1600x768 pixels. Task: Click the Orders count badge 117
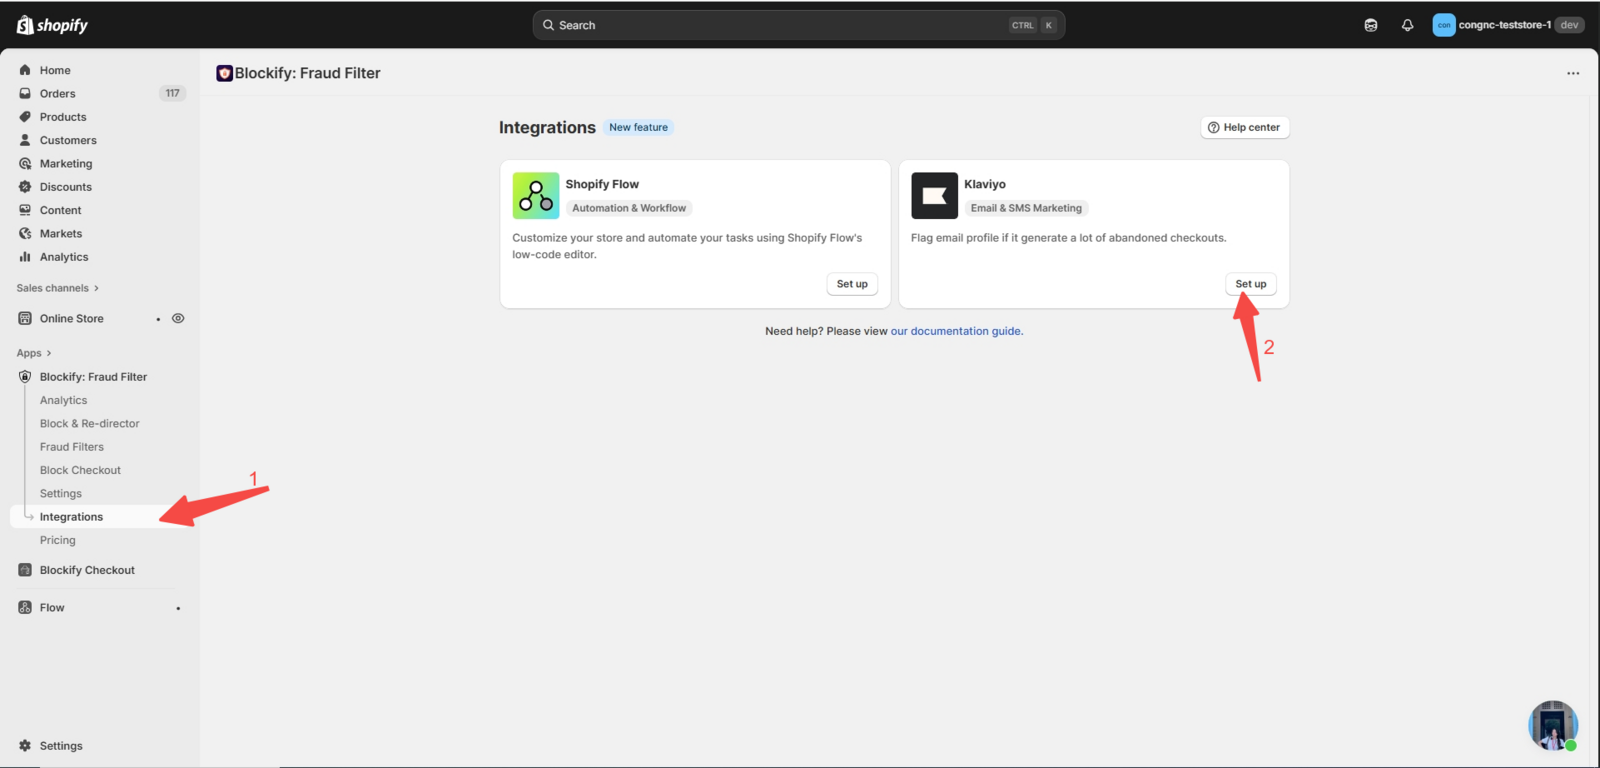[x=173, y=93]
